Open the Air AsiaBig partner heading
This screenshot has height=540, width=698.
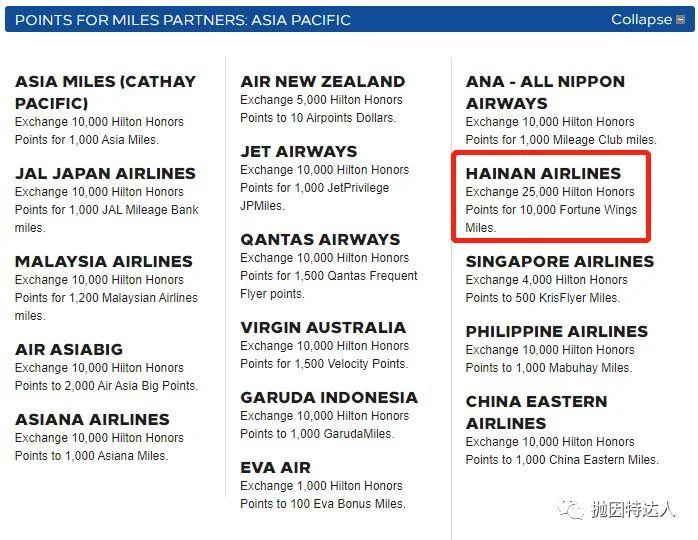(x=69, y=349)
